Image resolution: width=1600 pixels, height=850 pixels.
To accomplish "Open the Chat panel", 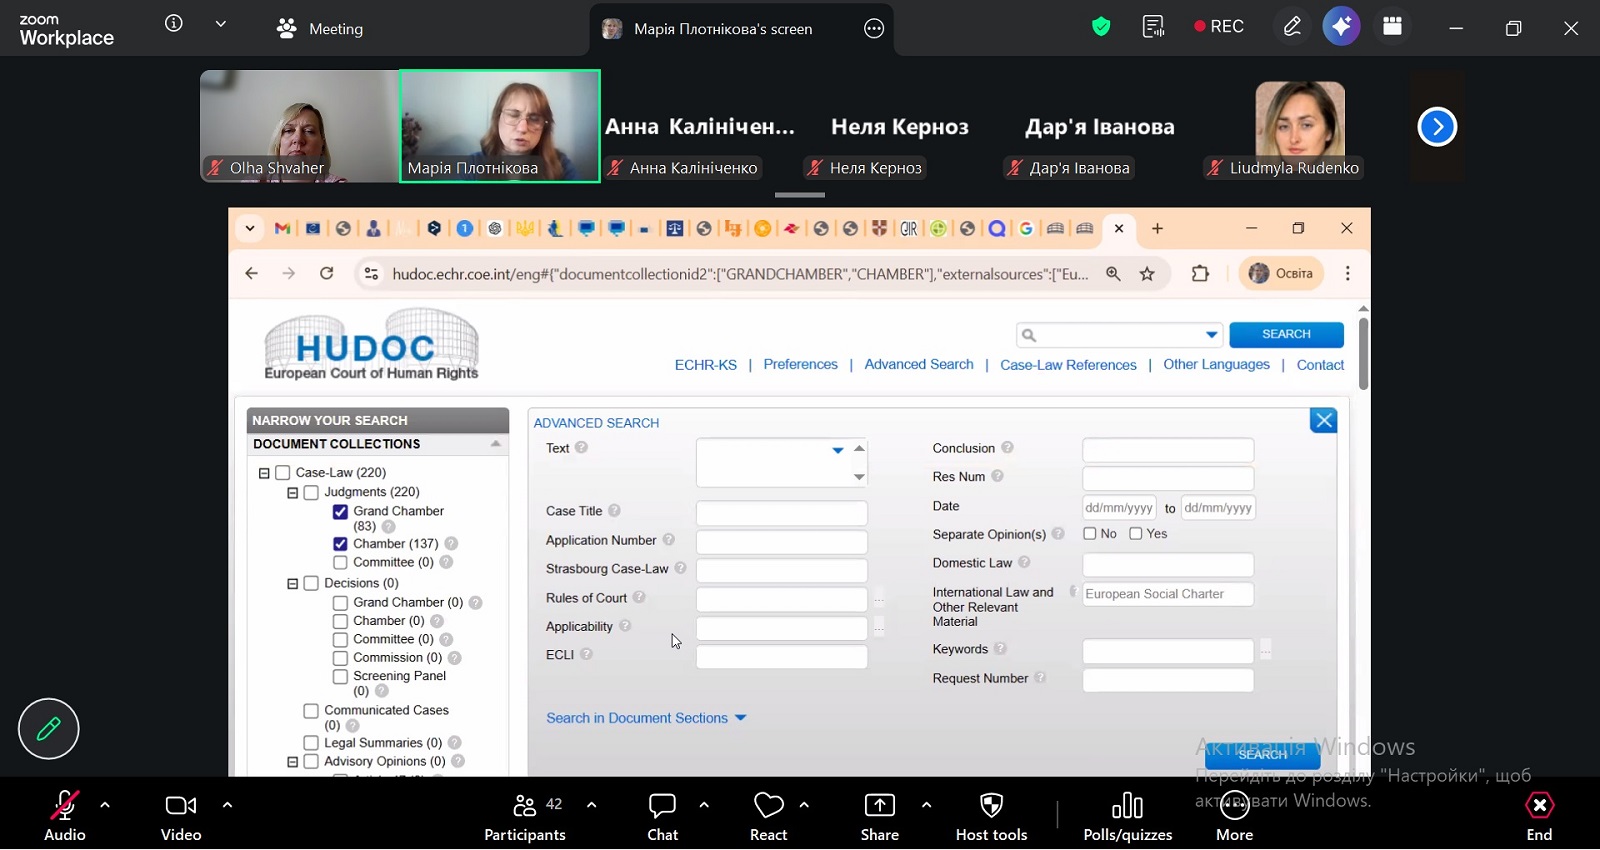I will pyautogui.click(x=662, y=806).
